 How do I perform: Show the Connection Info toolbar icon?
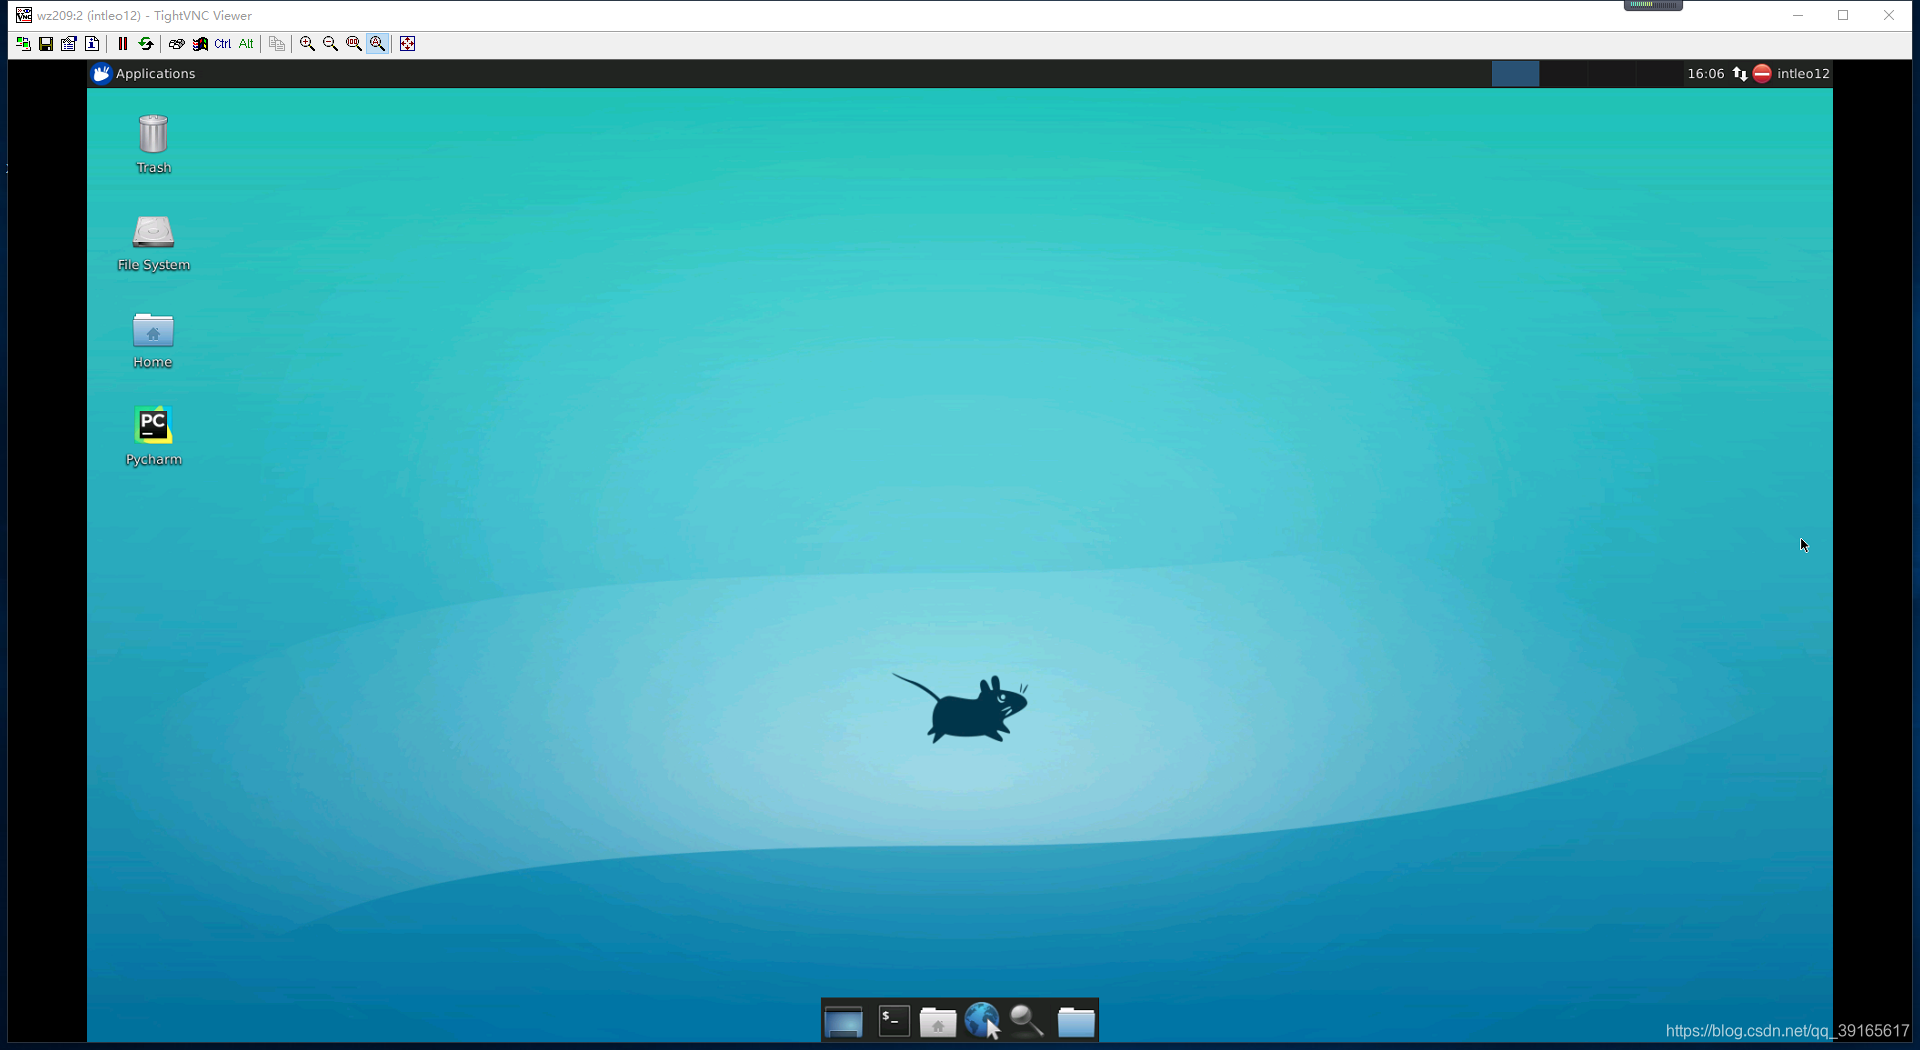(x=92, y=44)
